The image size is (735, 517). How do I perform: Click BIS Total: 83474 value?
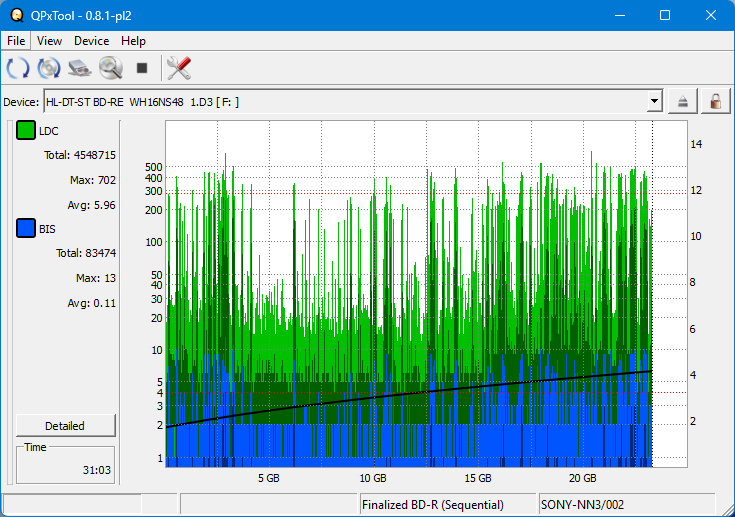pos(86,253)
